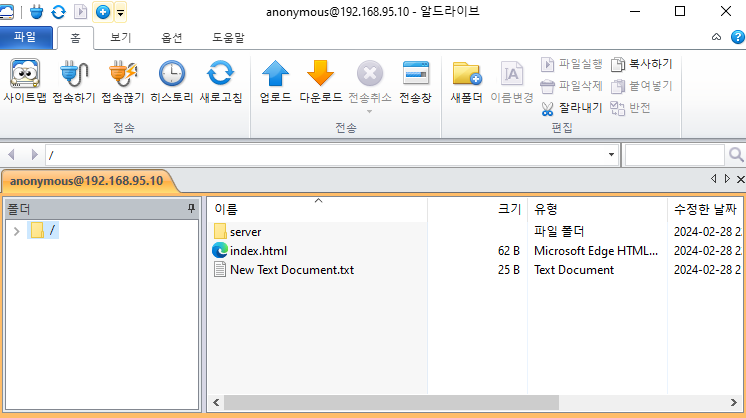
Task: Click 파일실행 run file
Action: pos(572,64)
